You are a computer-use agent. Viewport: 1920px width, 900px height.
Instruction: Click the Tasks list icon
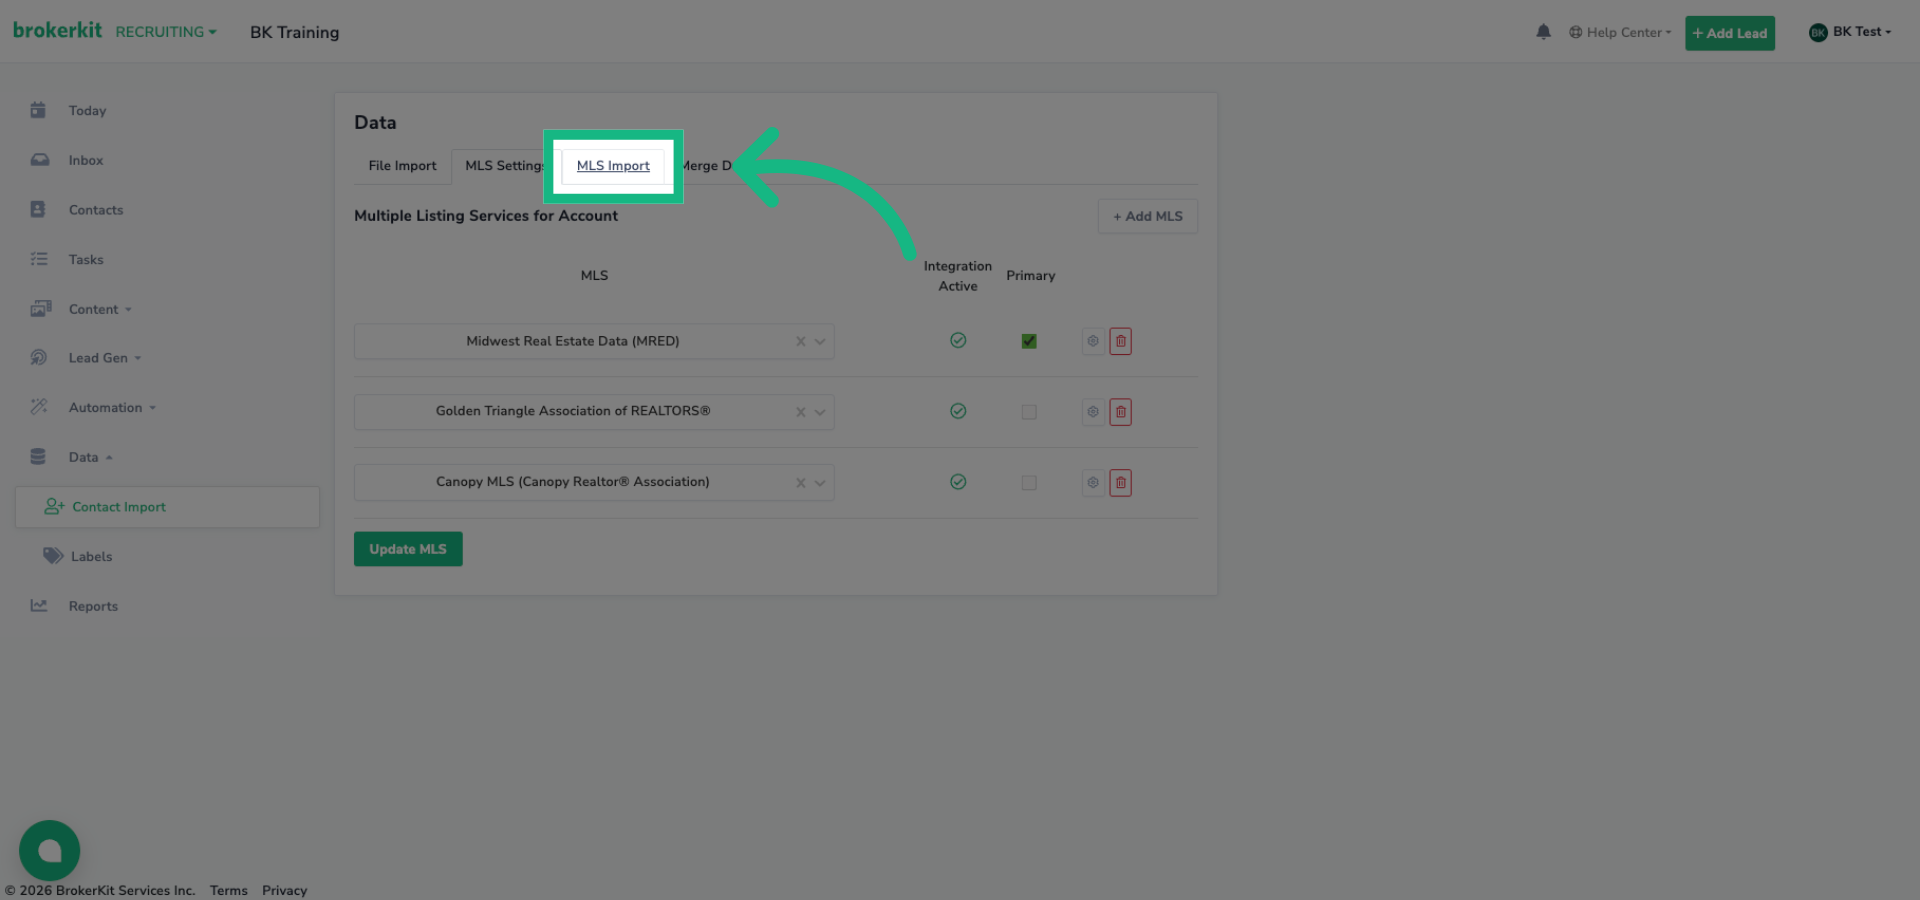click(x=39, y=259)
